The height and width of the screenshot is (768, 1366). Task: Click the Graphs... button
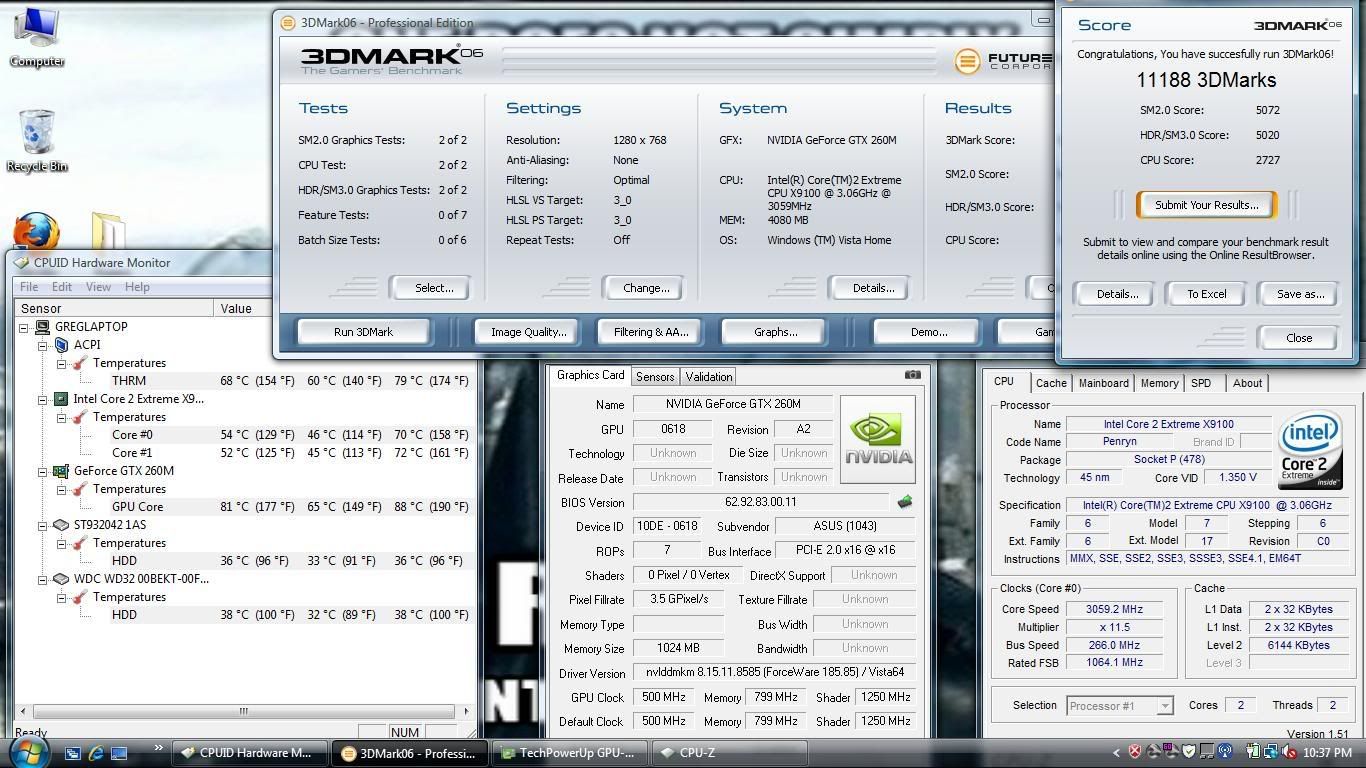click(x=776, y=332)
